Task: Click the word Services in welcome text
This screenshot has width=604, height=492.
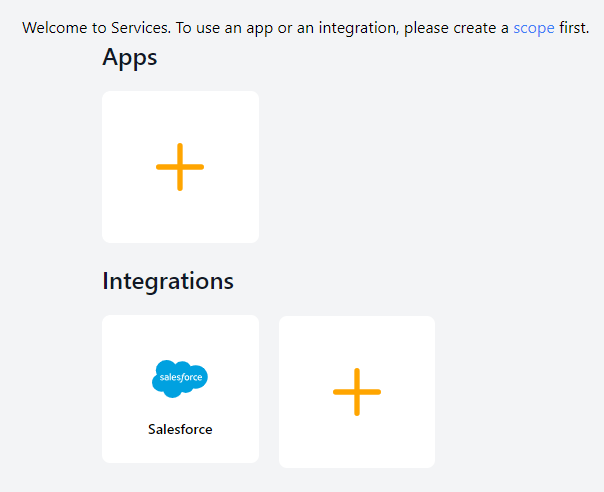Action: (x=141, y=28)
